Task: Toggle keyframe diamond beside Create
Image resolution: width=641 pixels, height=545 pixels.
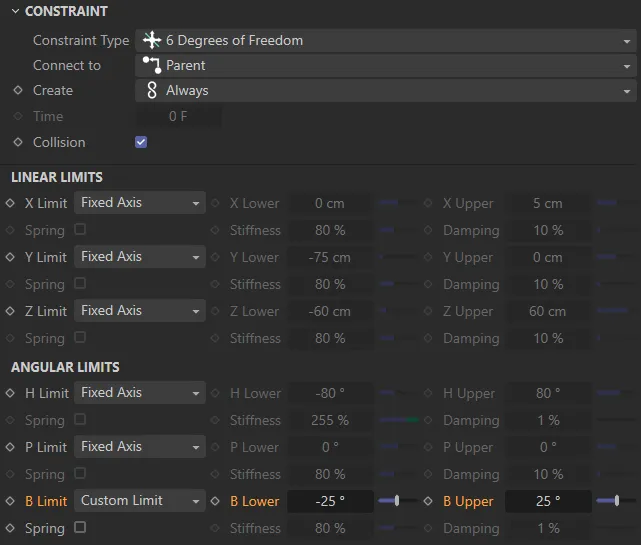Action: (x=18, y=90)
